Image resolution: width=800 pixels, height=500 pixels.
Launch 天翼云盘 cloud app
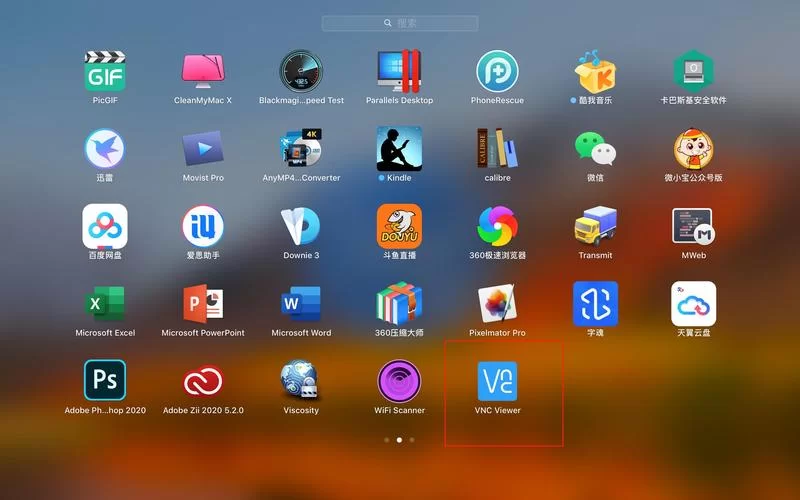693,304
